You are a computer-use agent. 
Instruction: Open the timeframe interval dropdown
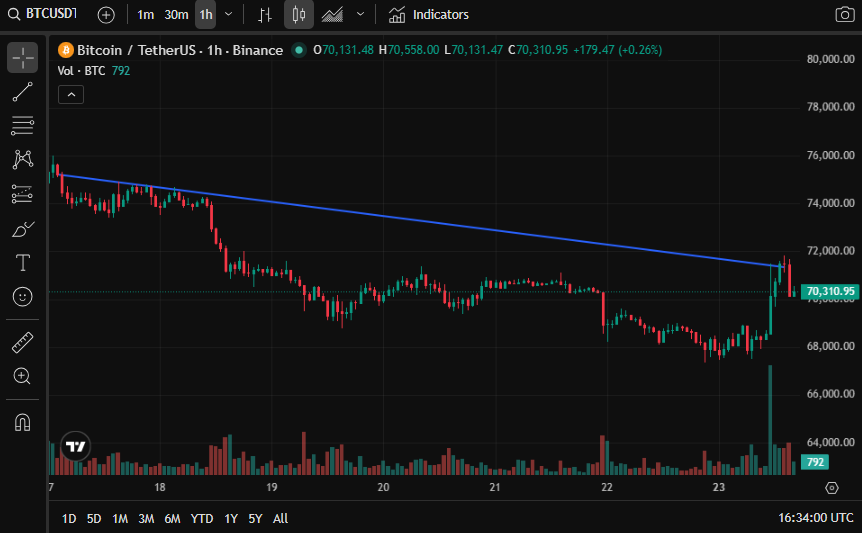pyautogui.click(x=229, y=14)
